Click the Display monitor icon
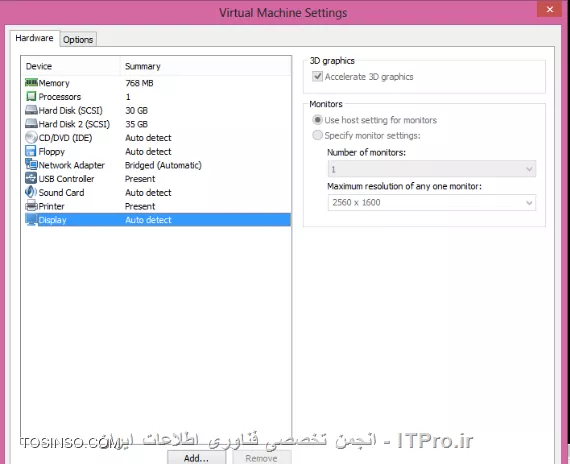This screenshot has width=570, height=464. [31, 220]
